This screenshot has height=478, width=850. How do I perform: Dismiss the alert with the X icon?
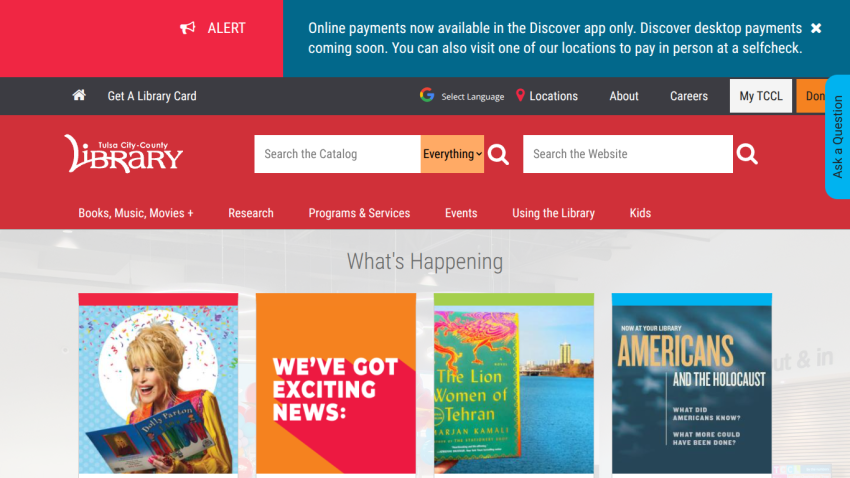pyautogui.click(x=816, y=28)
